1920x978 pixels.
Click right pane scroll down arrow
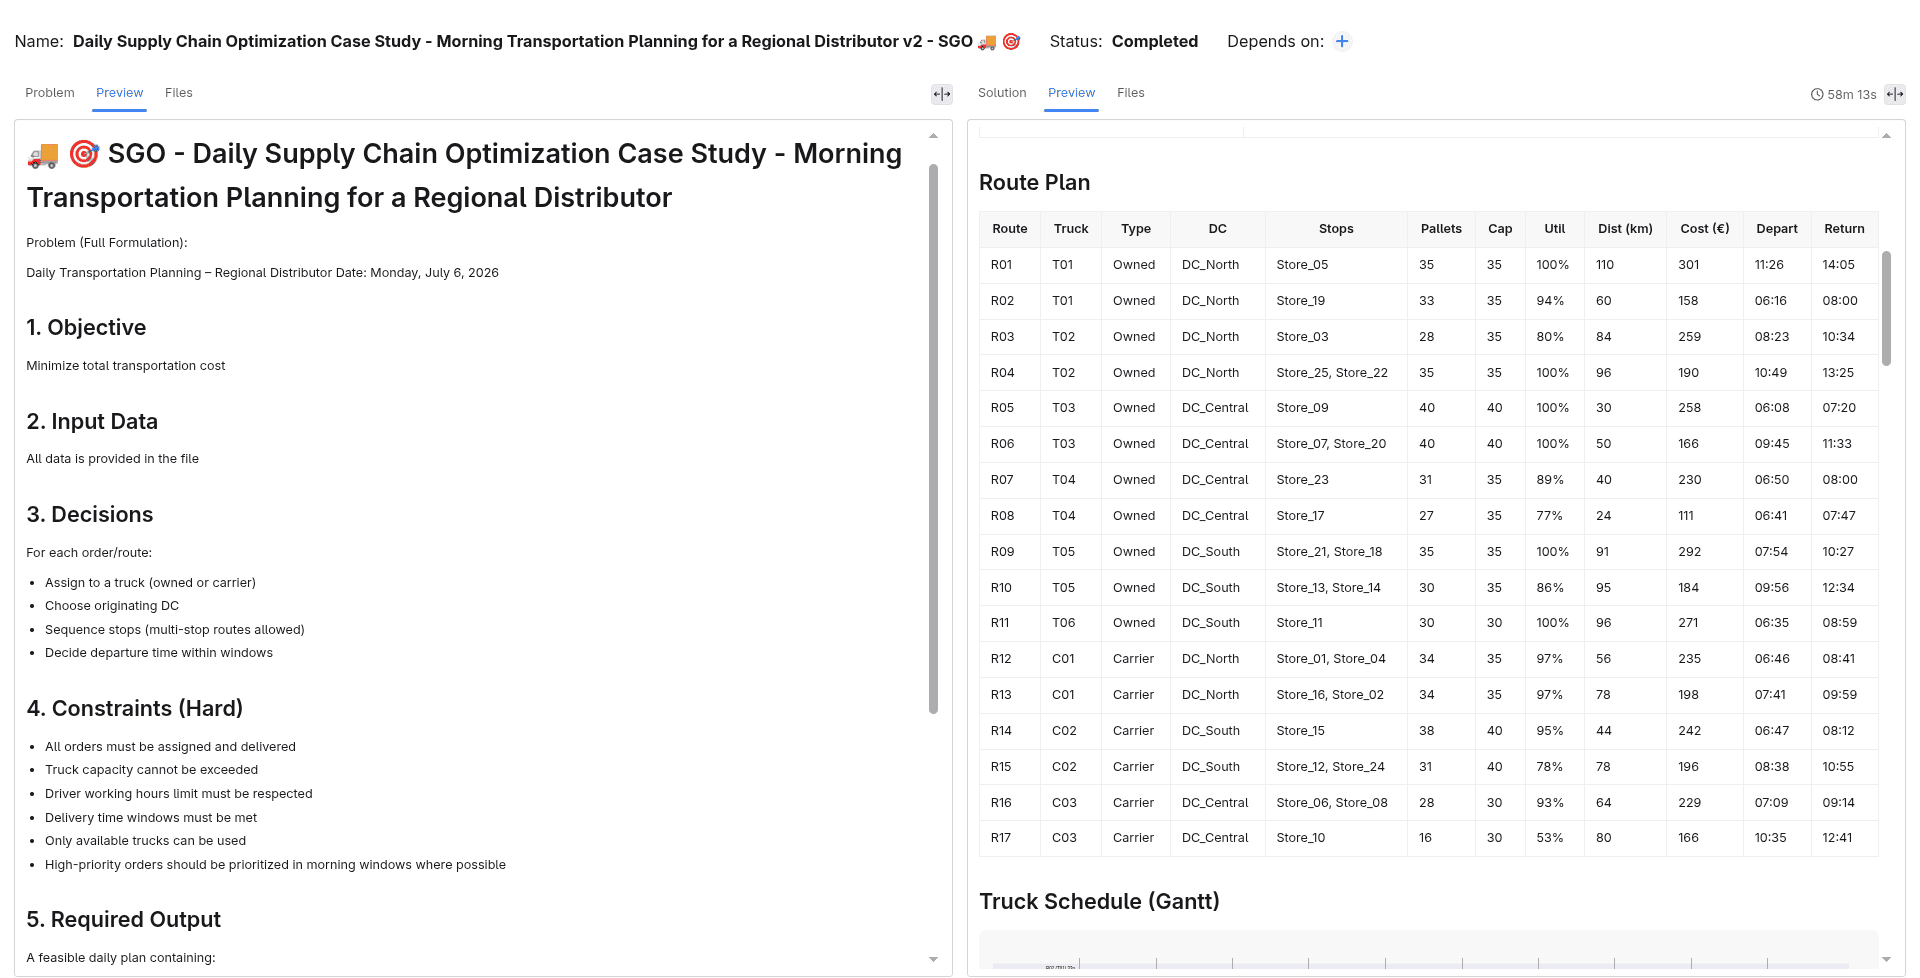click(1886, 959)
